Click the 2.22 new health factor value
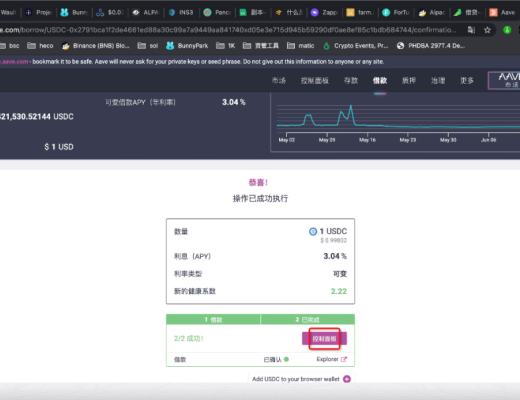 coord(339,291)
